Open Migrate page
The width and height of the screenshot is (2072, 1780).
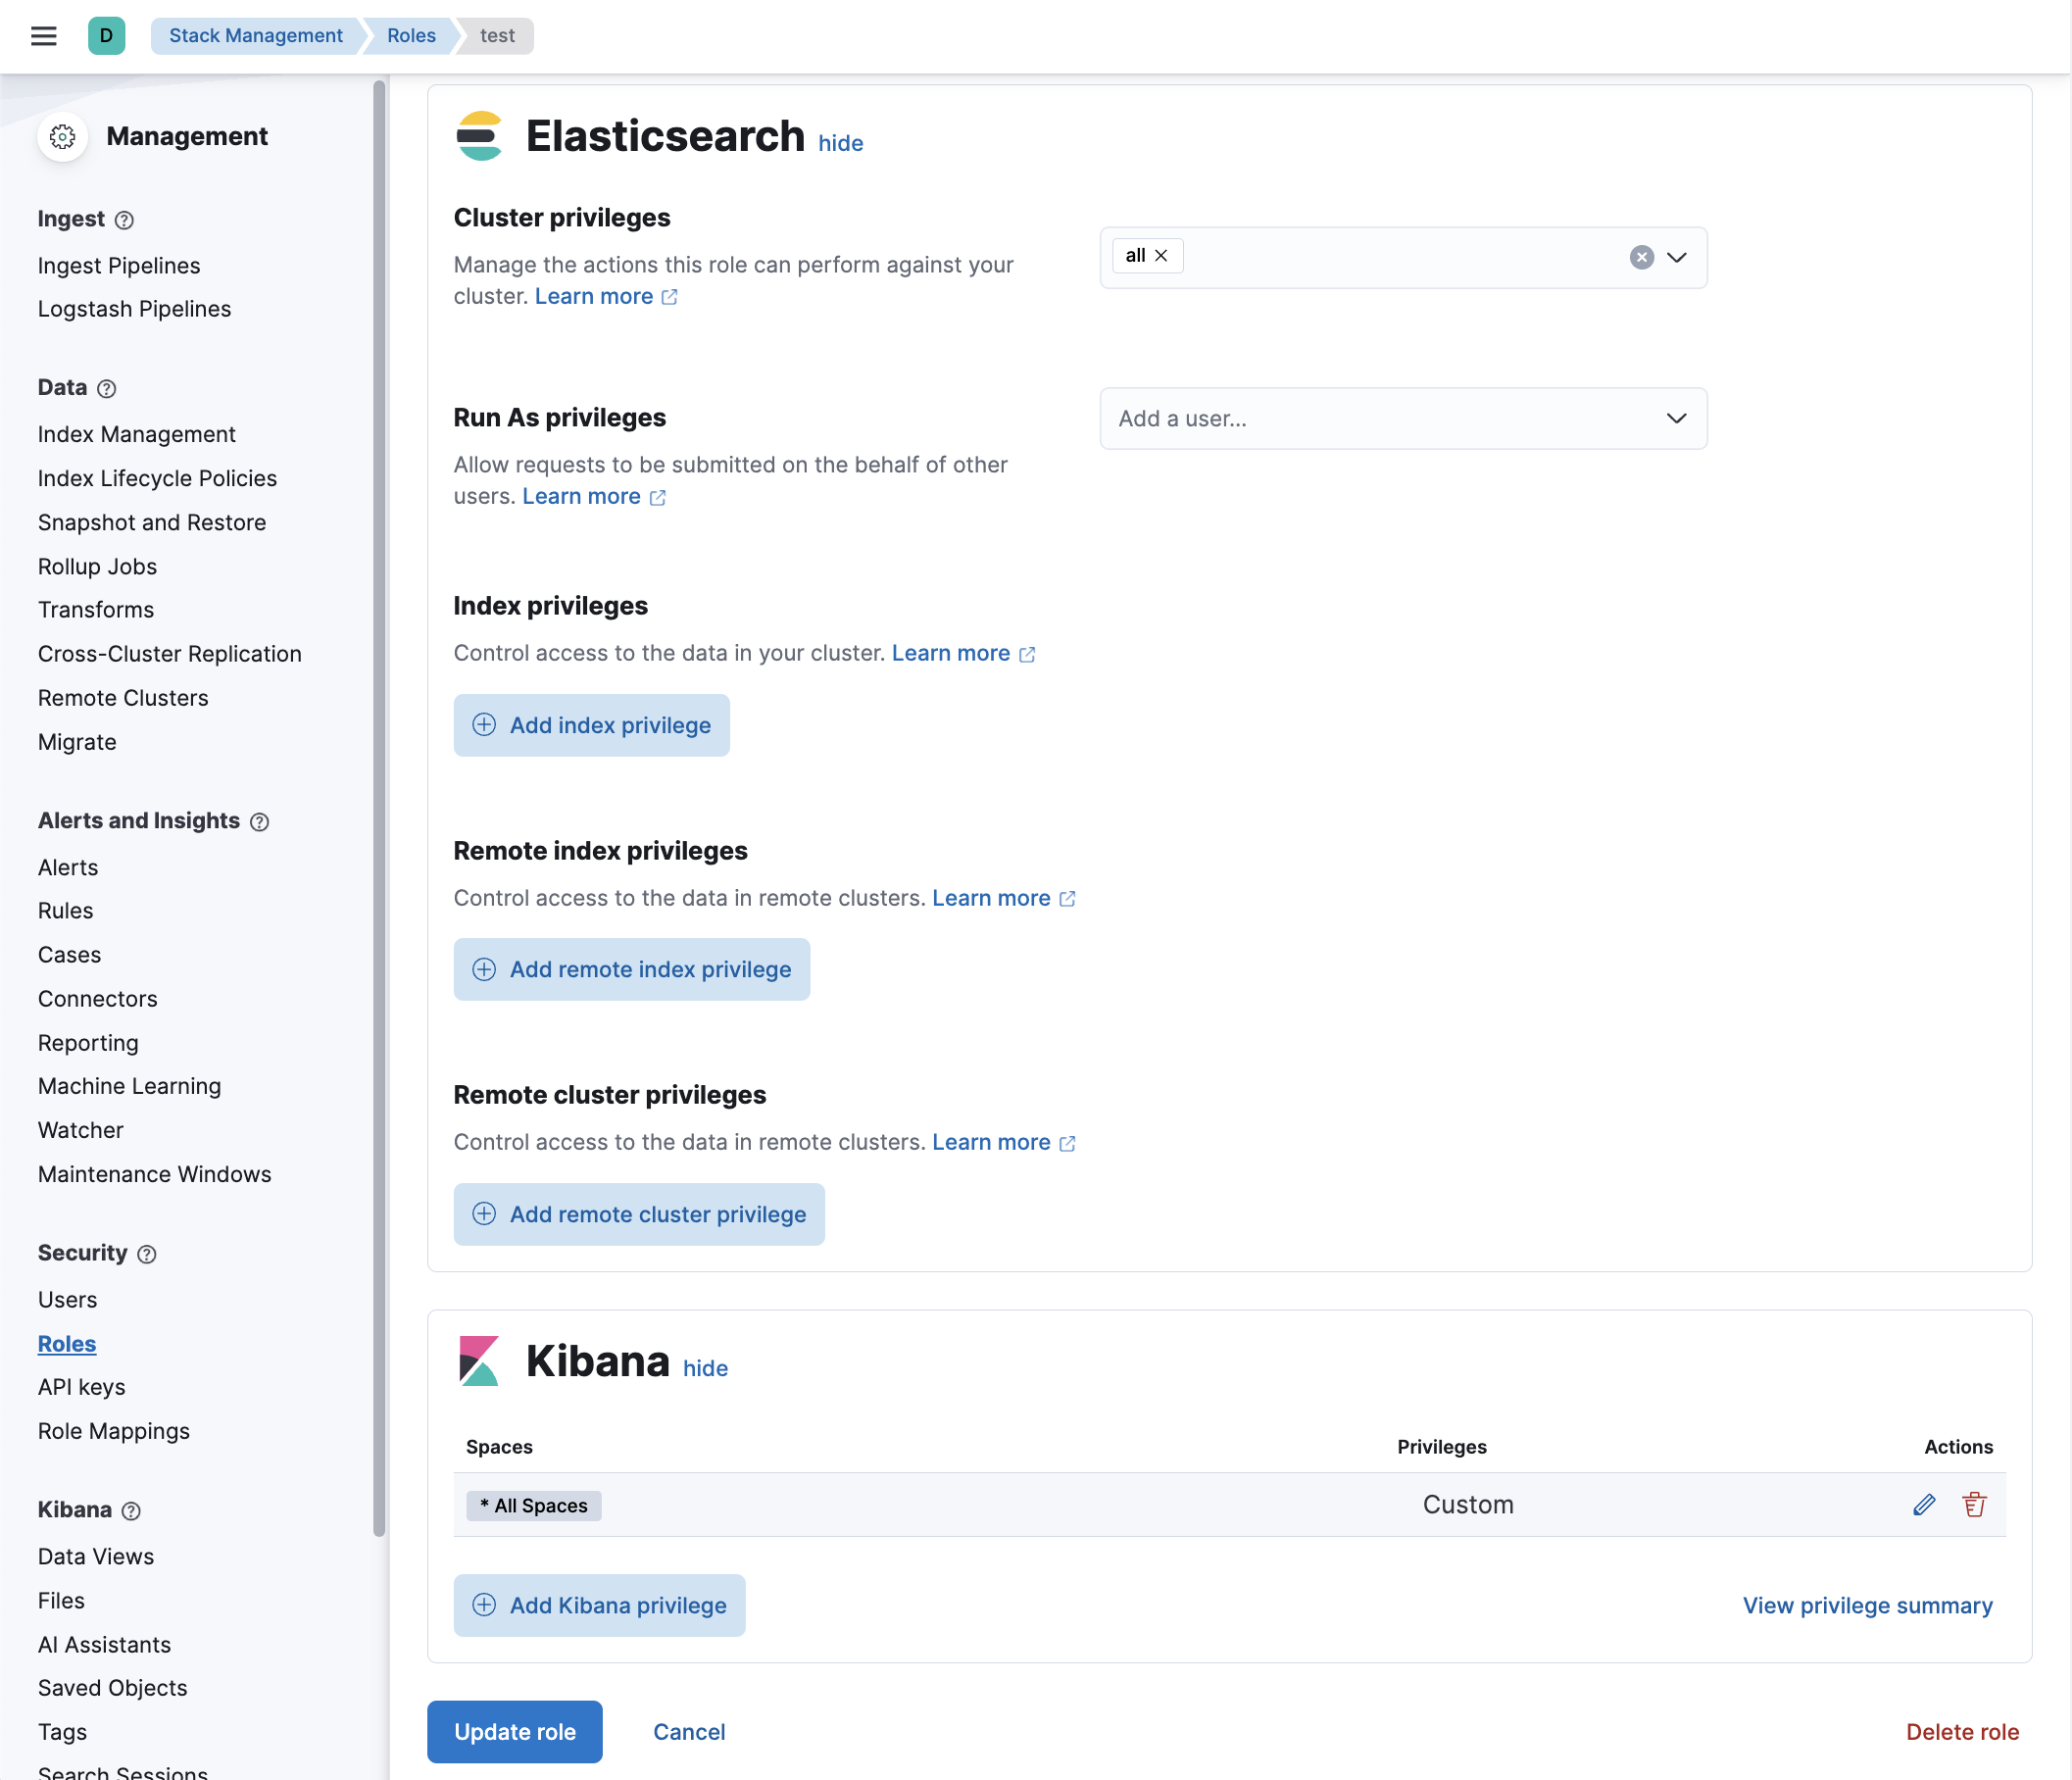77,742
